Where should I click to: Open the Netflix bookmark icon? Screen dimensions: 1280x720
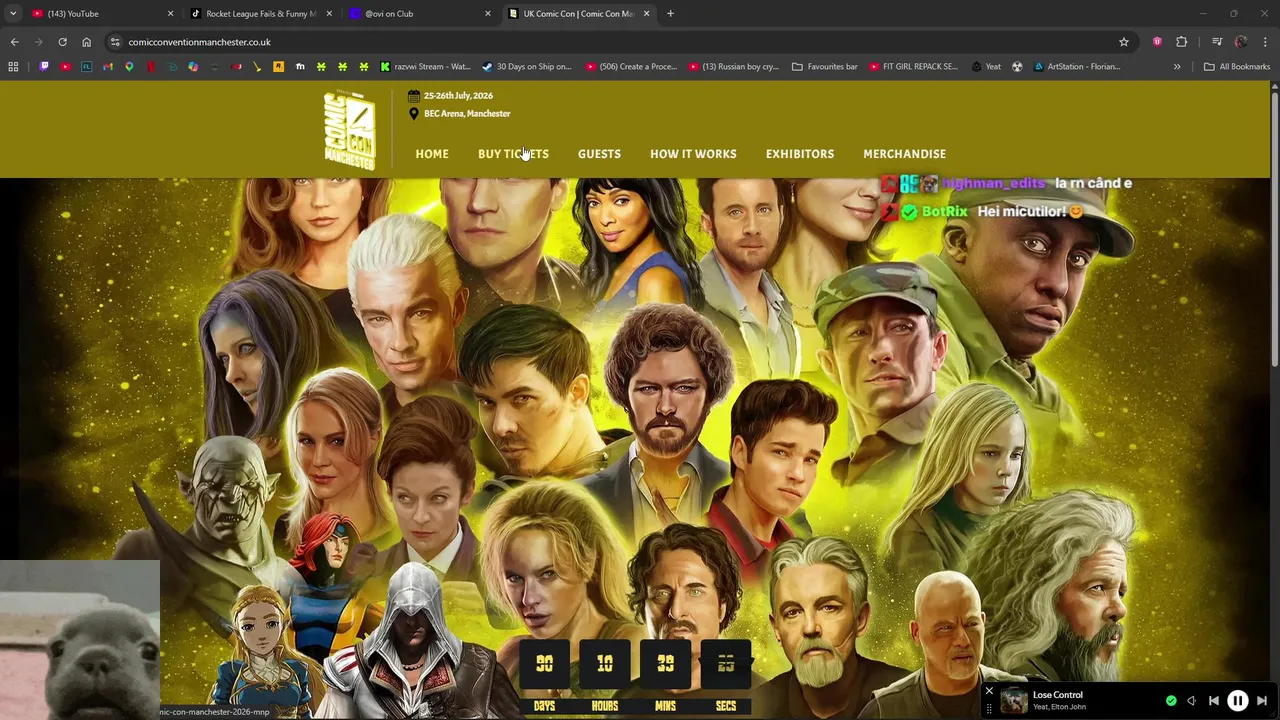pos(151,67)
